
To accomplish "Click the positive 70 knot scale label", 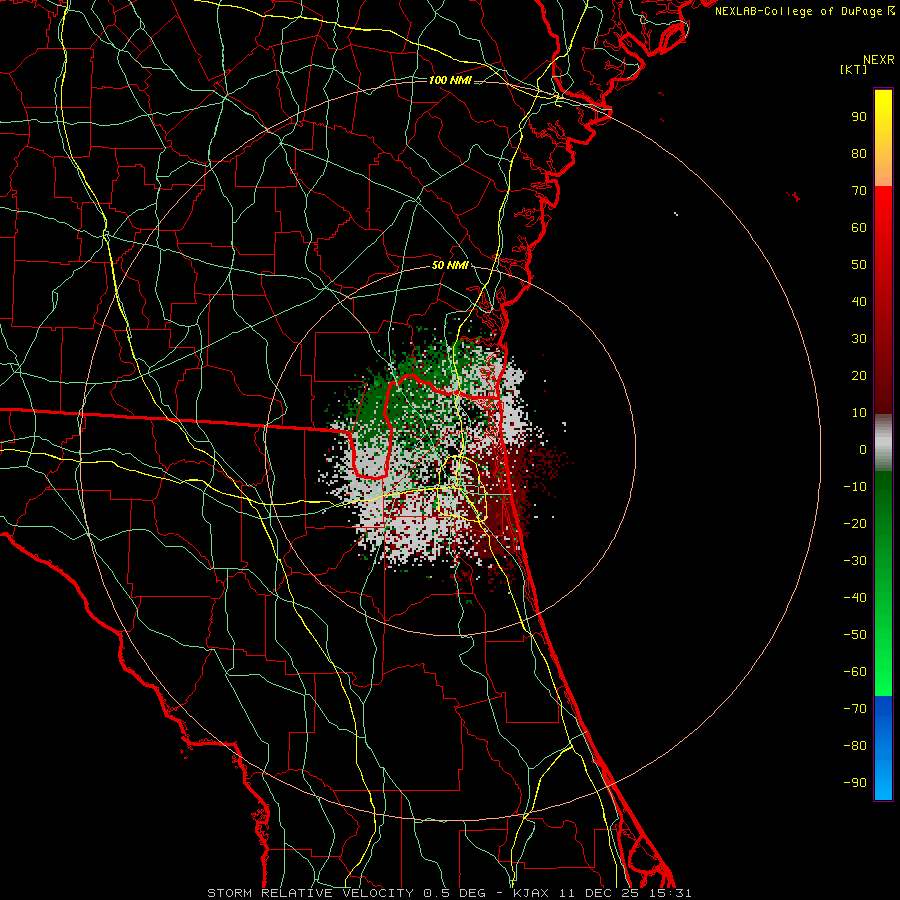I will (859, 191).
